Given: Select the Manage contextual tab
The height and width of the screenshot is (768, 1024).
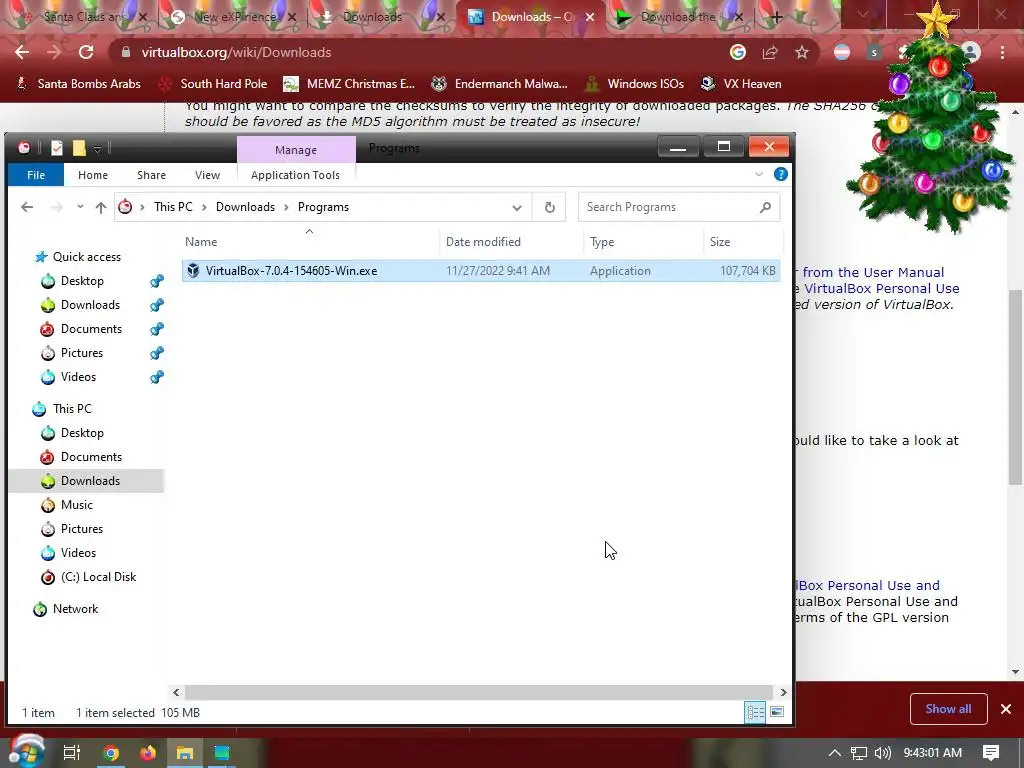Looking at the screenshot, I should tap(296, 150).
